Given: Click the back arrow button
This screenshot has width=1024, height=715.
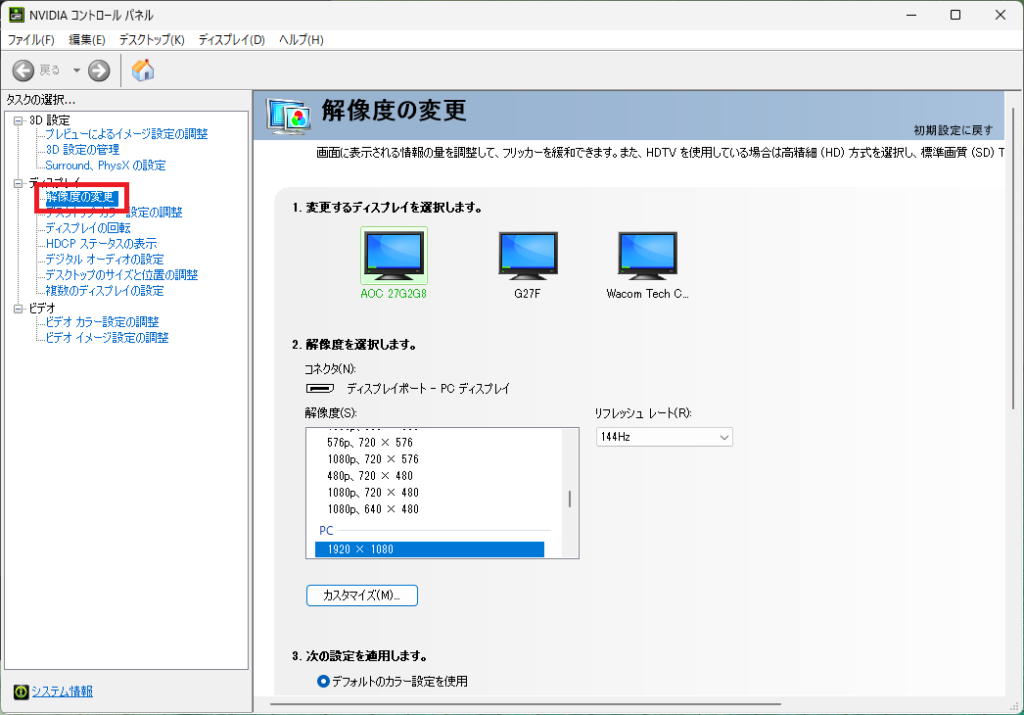Looking at the screenshot, I should click(x=24, y=70).
